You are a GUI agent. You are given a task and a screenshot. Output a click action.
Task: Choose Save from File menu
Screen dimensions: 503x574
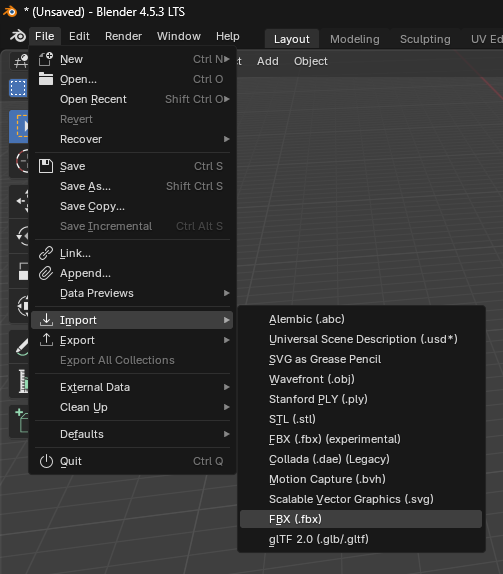click(x=132, y=166)
